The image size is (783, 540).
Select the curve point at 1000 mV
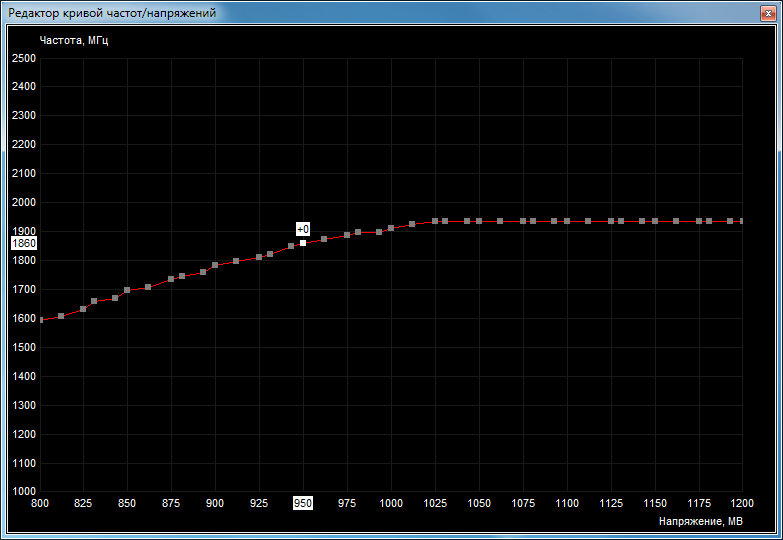coord(391,228)
